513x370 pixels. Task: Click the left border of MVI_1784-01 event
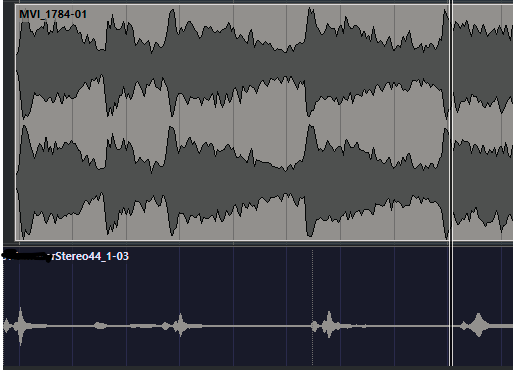15,122
